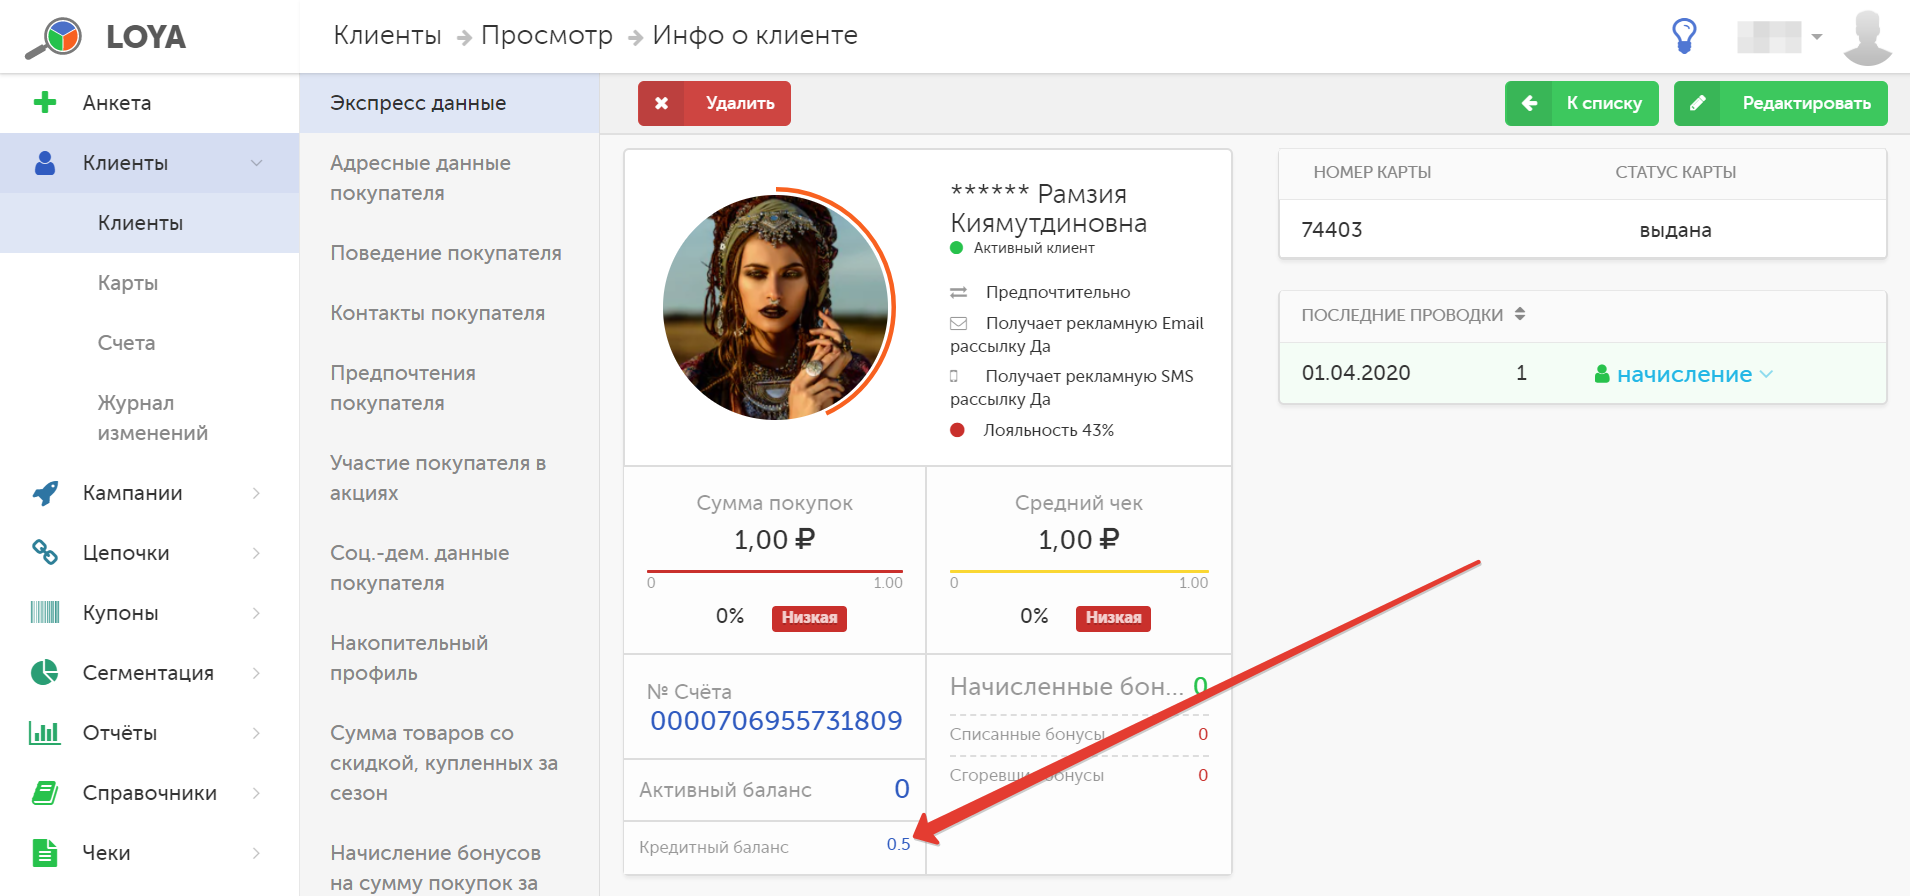
Task: Click card number 74403
Action: [1332, 230]
